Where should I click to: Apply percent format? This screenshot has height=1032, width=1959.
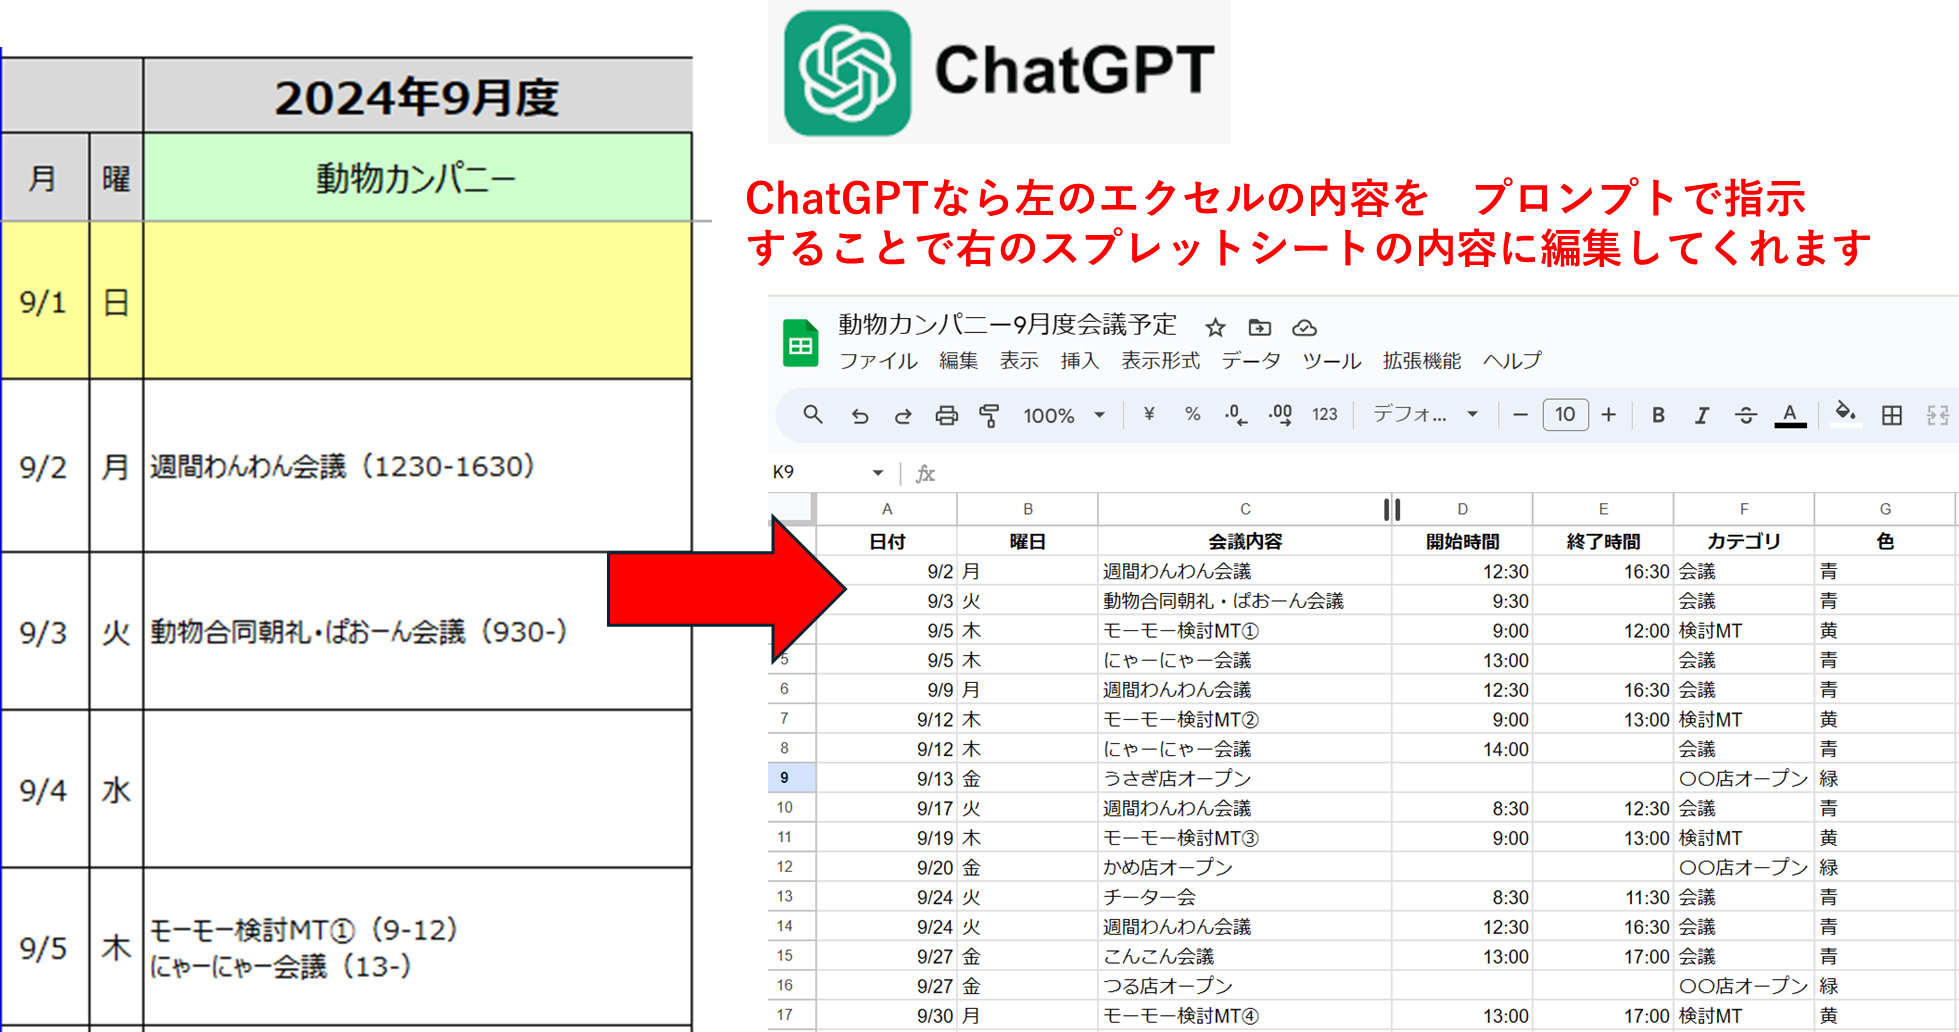tap(1192, 414)
